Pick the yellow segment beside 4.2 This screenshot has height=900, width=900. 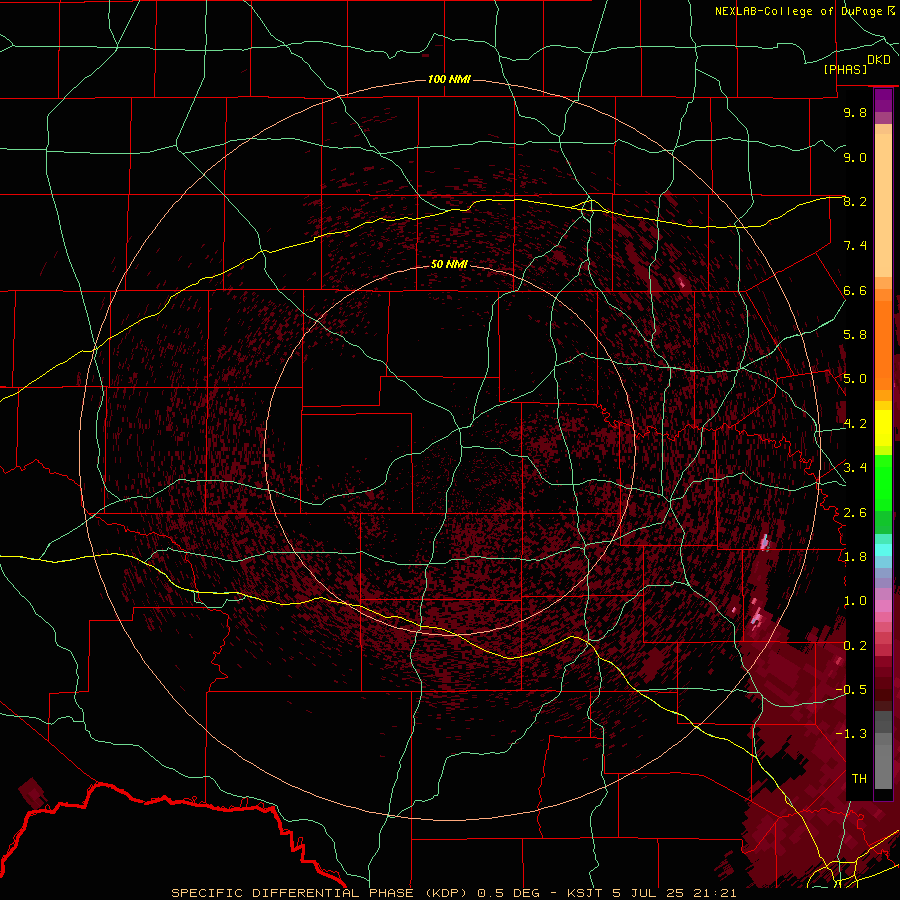click(x=883, y=428)
